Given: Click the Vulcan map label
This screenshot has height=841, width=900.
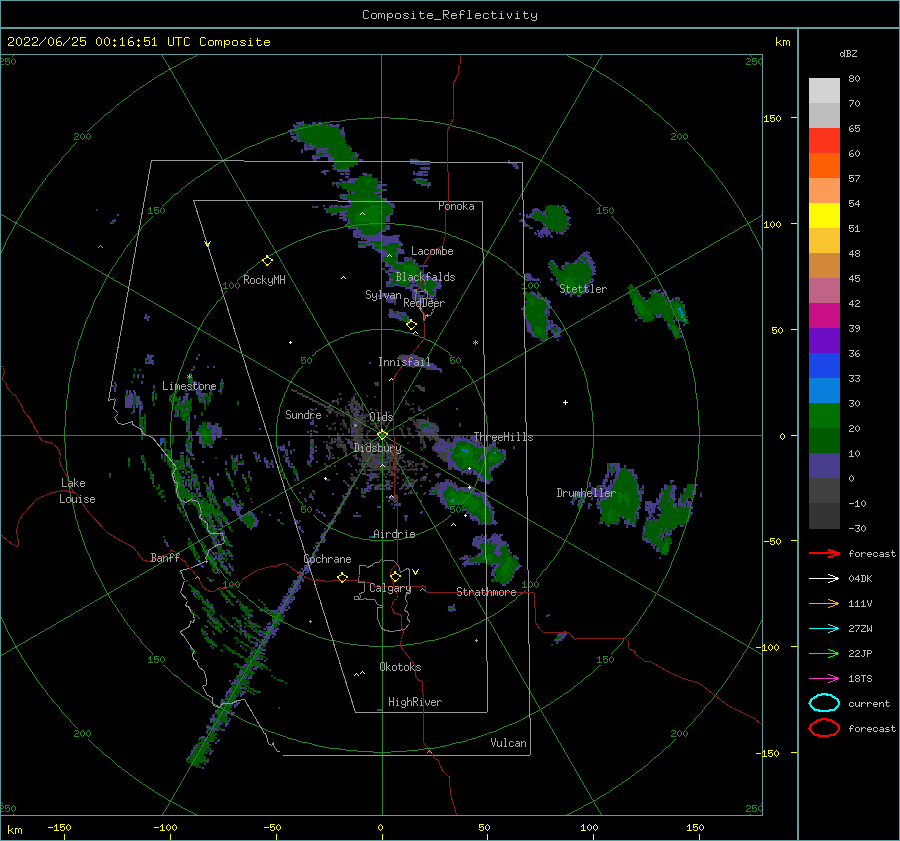Looking at the screenshot, I should click(508, 742).
